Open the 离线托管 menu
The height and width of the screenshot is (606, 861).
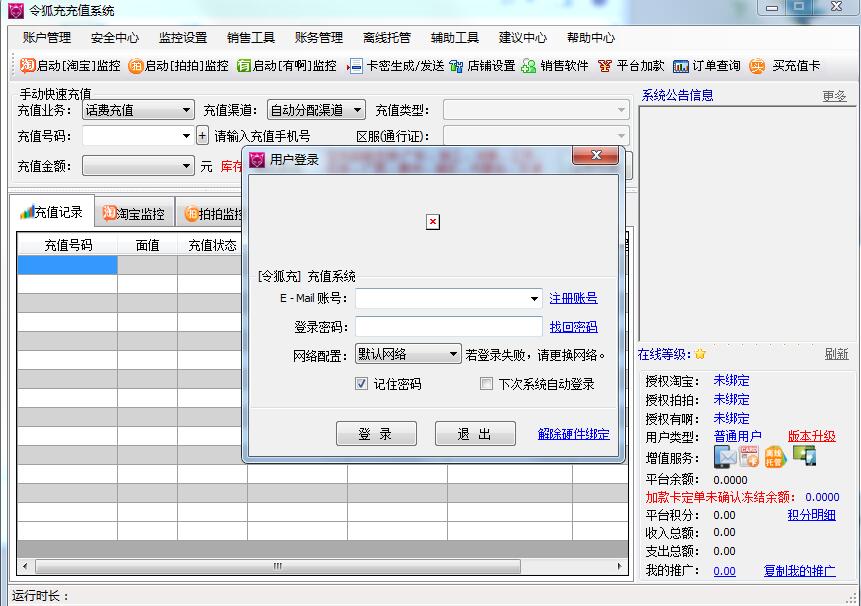(x=387, y=37)
